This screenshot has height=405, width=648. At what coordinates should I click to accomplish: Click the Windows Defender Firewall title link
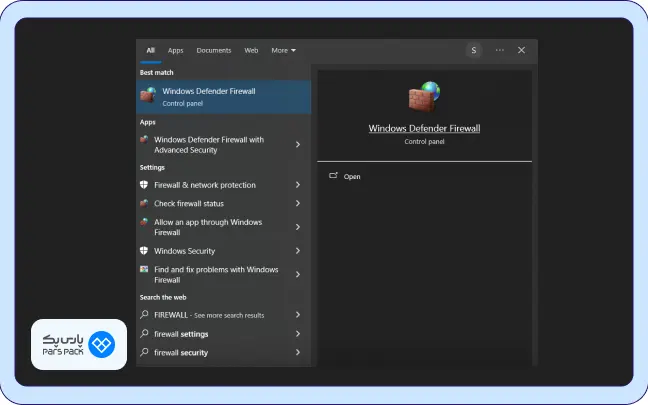pos(424,129)
